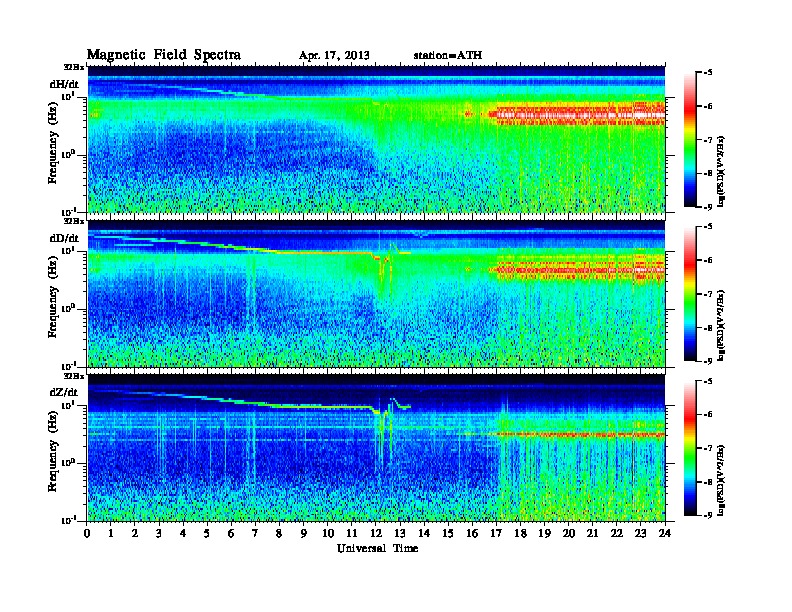Click the '20' hour tick label
The image size is (792, 612).
tap(568, 534)
